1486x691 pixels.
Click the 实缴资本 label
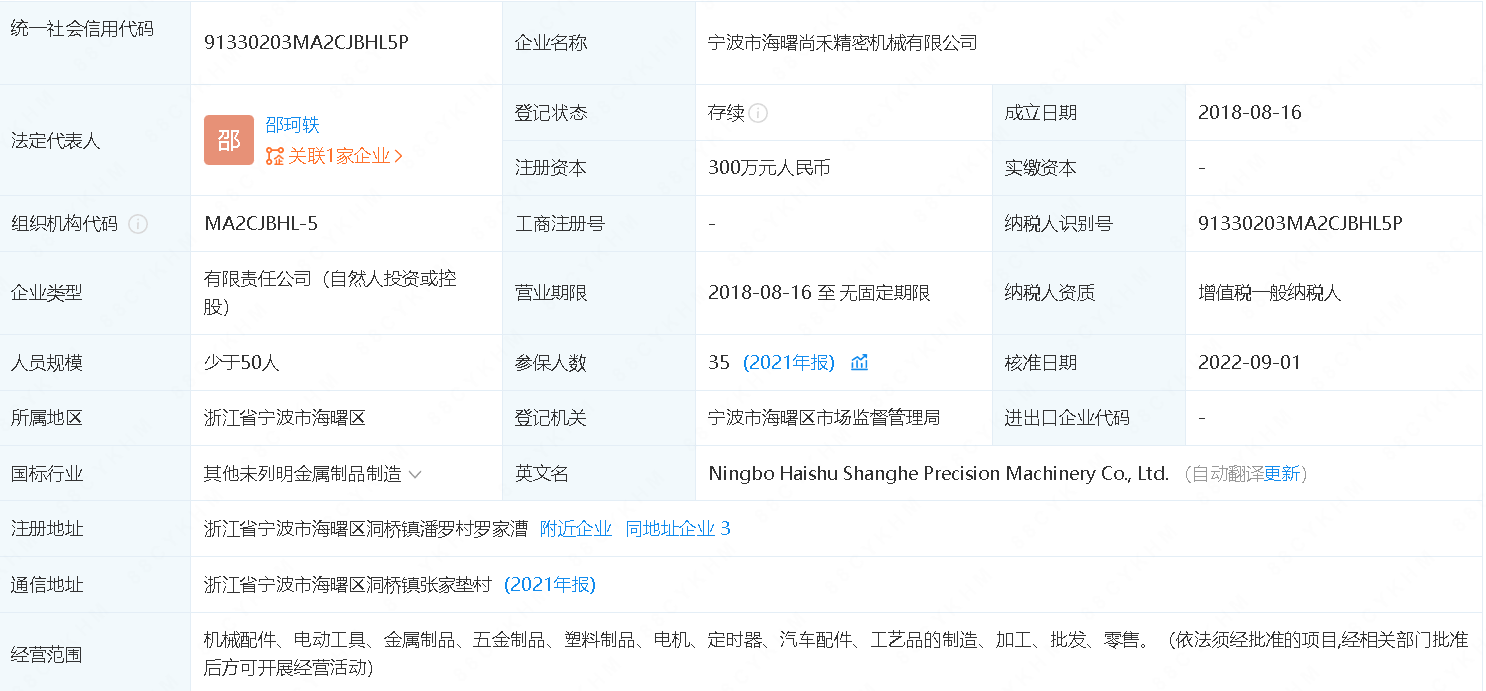(1041, 168)
